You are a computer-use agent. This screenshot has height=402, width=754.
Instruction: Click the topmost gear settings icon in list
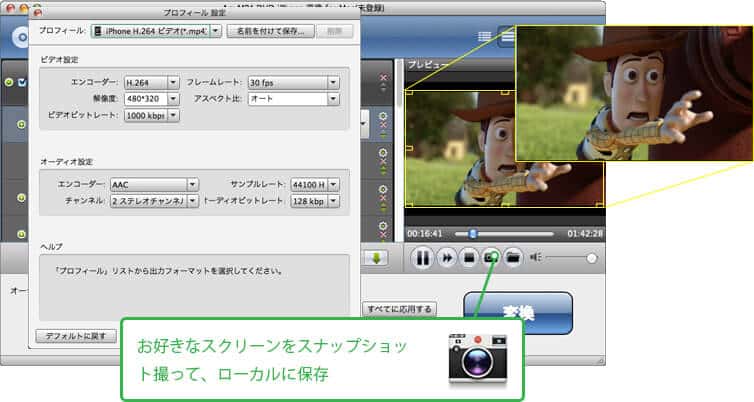(x=383, y=116)
